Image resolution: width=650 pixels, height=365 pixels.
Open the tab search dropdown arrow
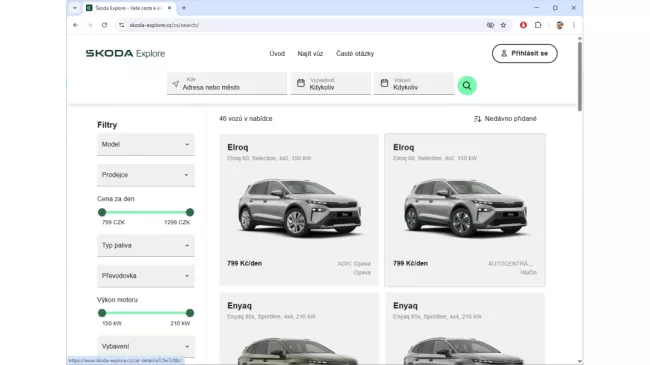[x=75, y=8]
